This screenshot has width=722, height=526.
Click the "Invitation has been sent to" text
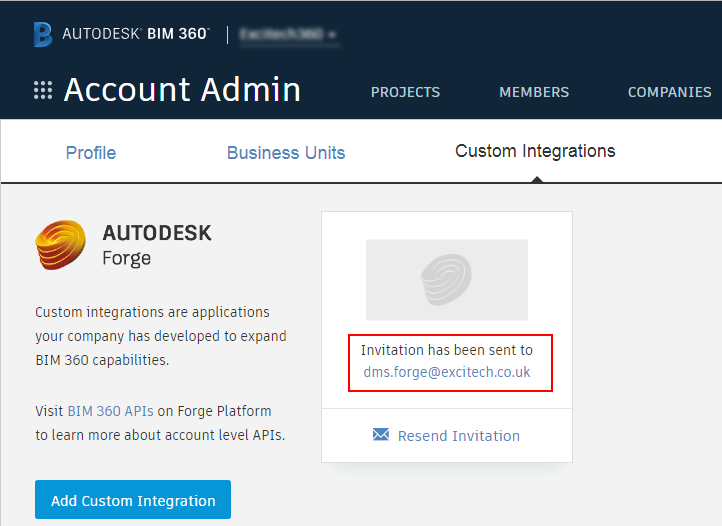click(x=447, y=350)
